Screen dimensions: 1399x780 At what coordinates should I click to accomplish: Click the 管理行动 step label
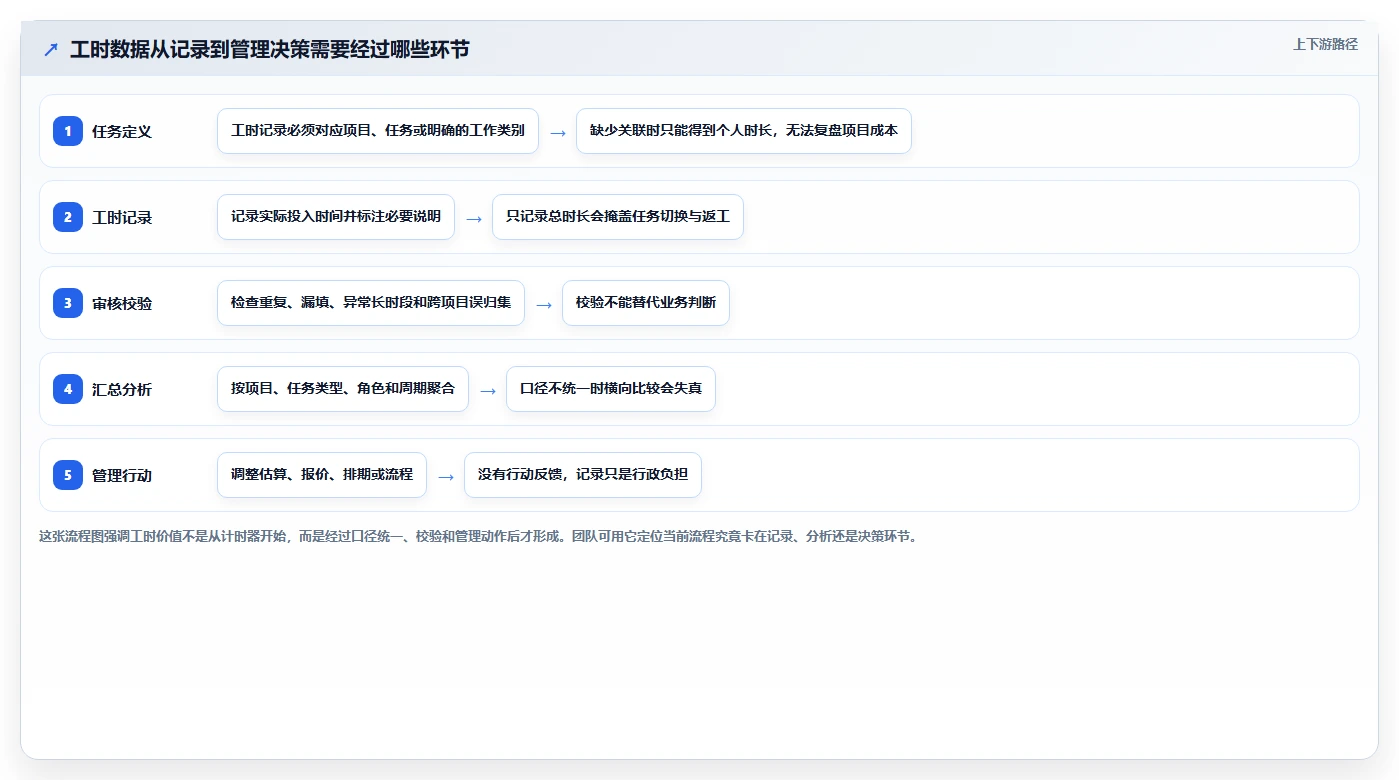pyautogui.click(x=122, y=475)
